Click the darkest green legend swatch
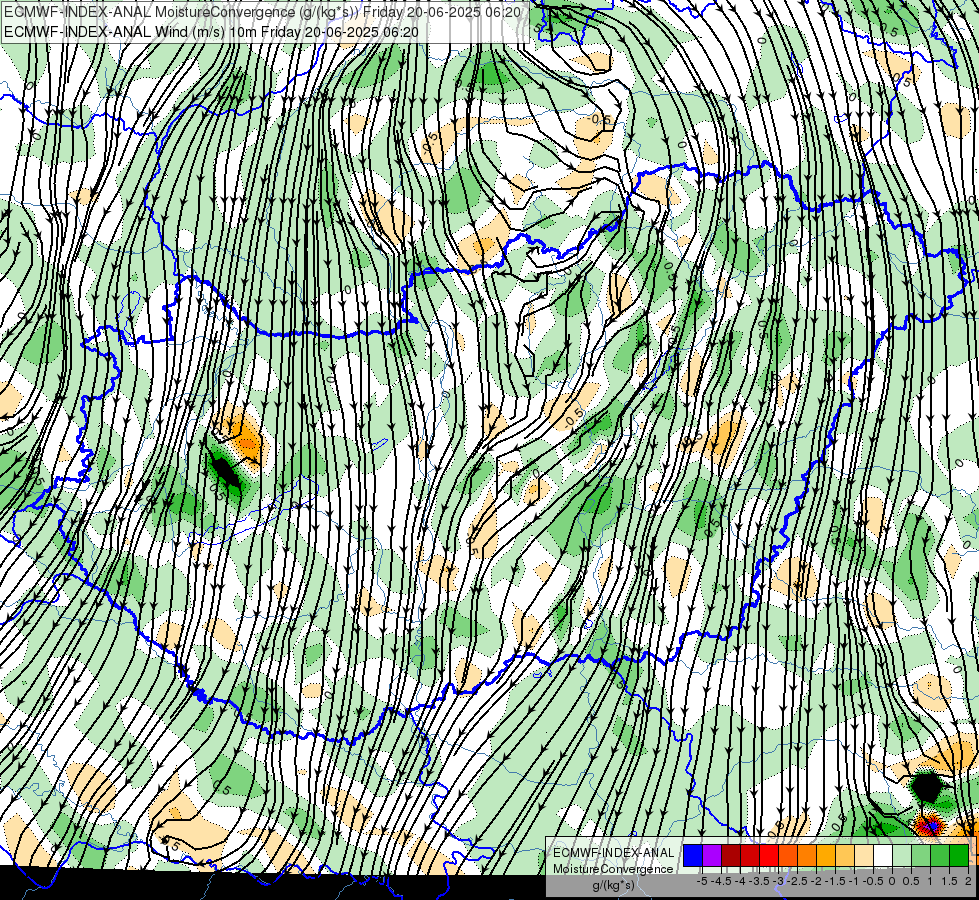Image resolution: width=979 pixels, height=900 pixels. point(959,855)
